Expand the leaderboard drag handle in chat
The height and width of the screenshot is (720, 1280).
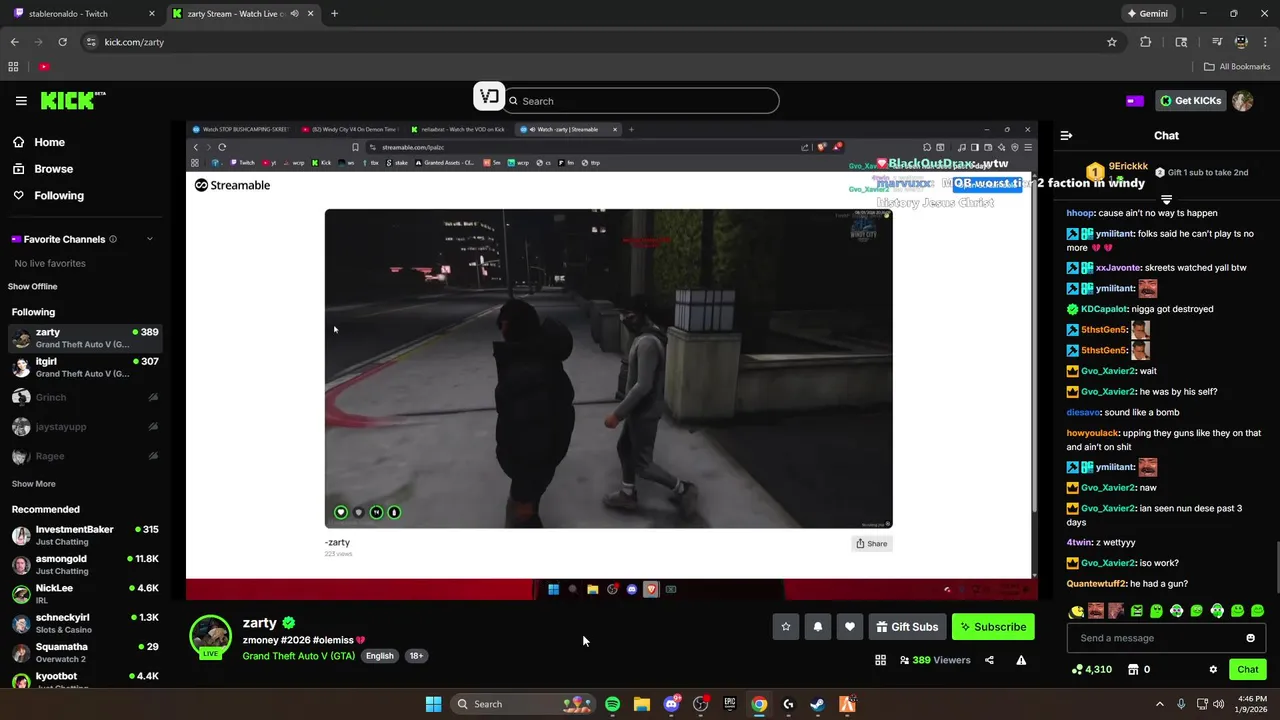(1166, 200)
